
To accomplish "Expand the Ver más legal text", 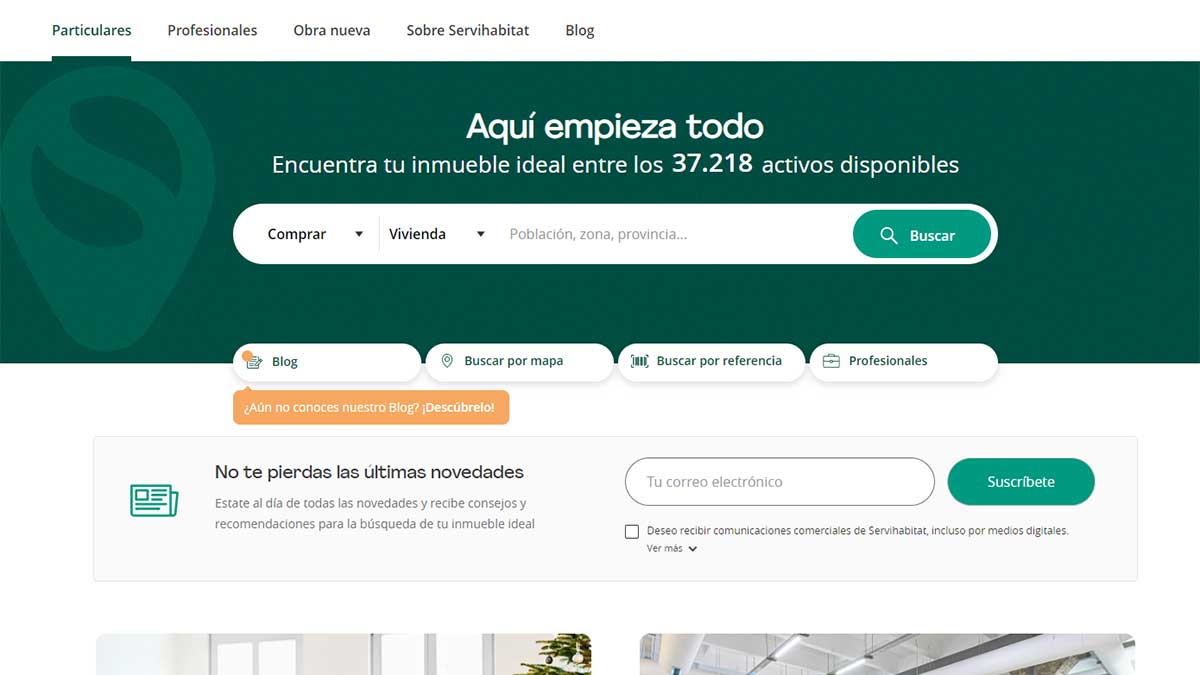I will click(x=671, y=549).
